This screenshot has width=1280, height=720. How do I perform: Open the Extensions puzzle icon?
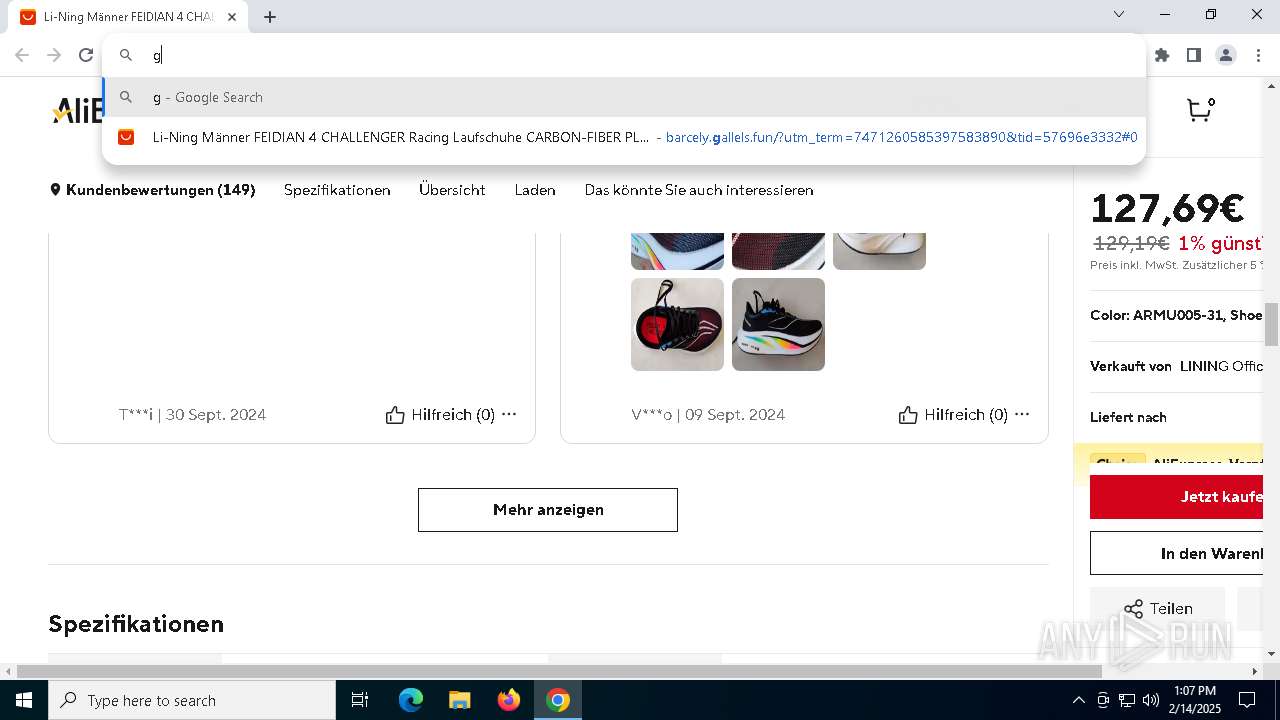point(1162,55)
